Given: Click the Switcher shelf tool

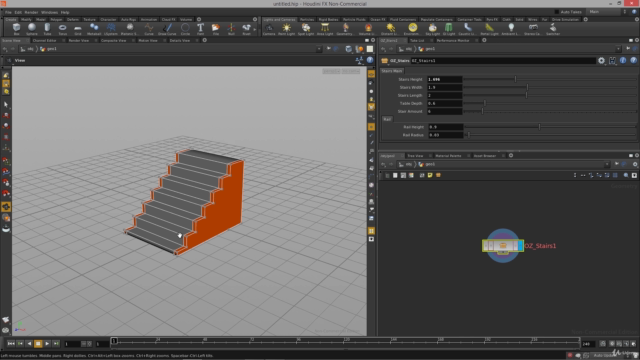Looking at the screenshot, I should pyautogui.click(x=553, y=29).
